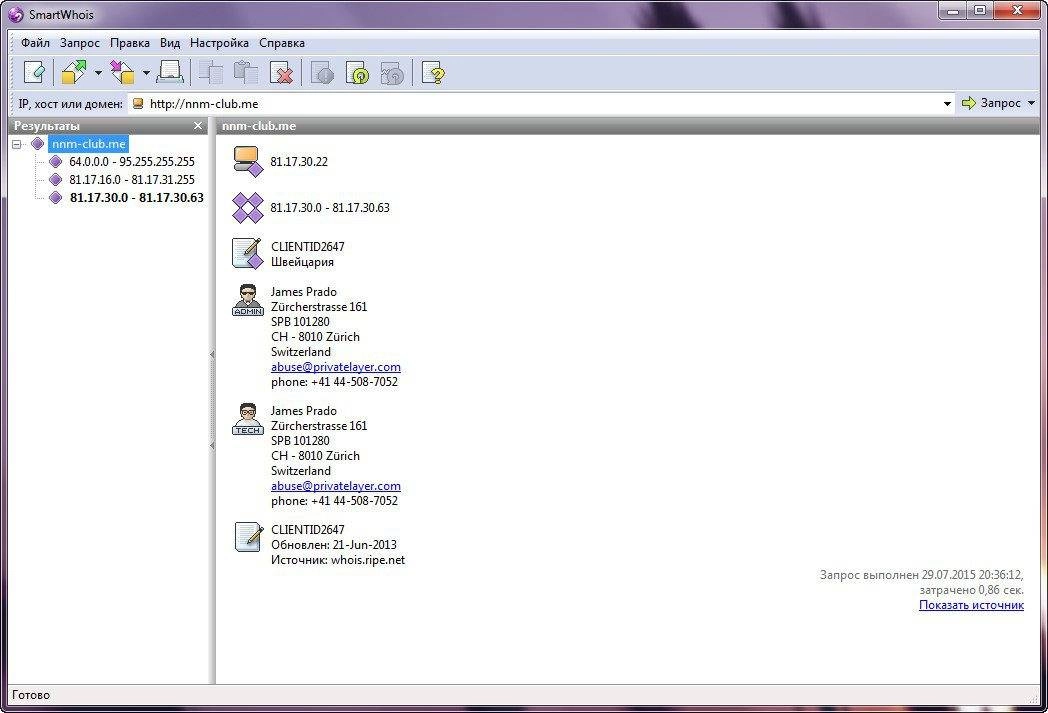Click the address bar favicon icon

tap(138, 104)
